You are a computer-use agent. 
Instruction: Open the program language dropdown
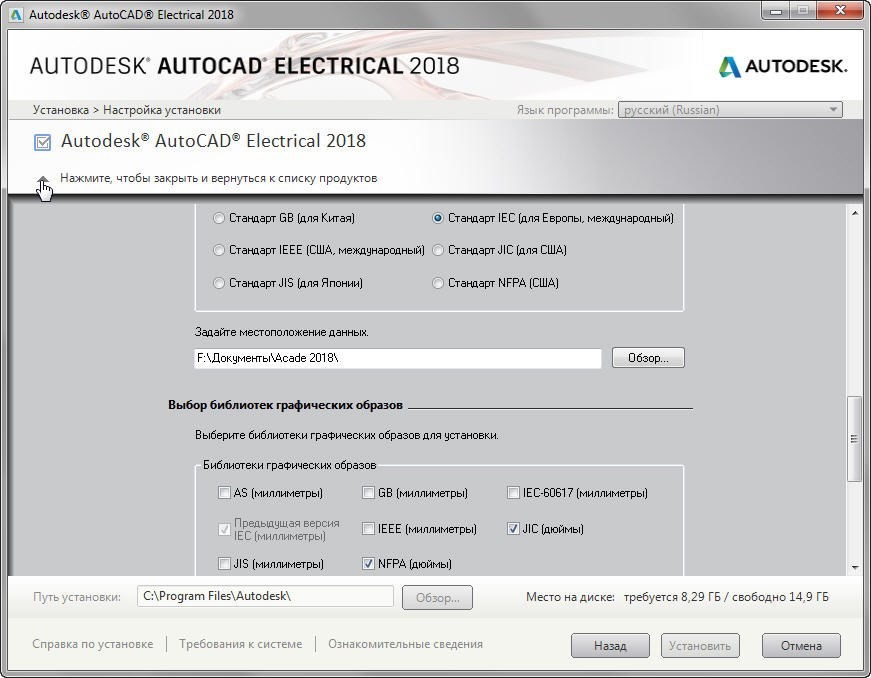click(x=730, y=110)
